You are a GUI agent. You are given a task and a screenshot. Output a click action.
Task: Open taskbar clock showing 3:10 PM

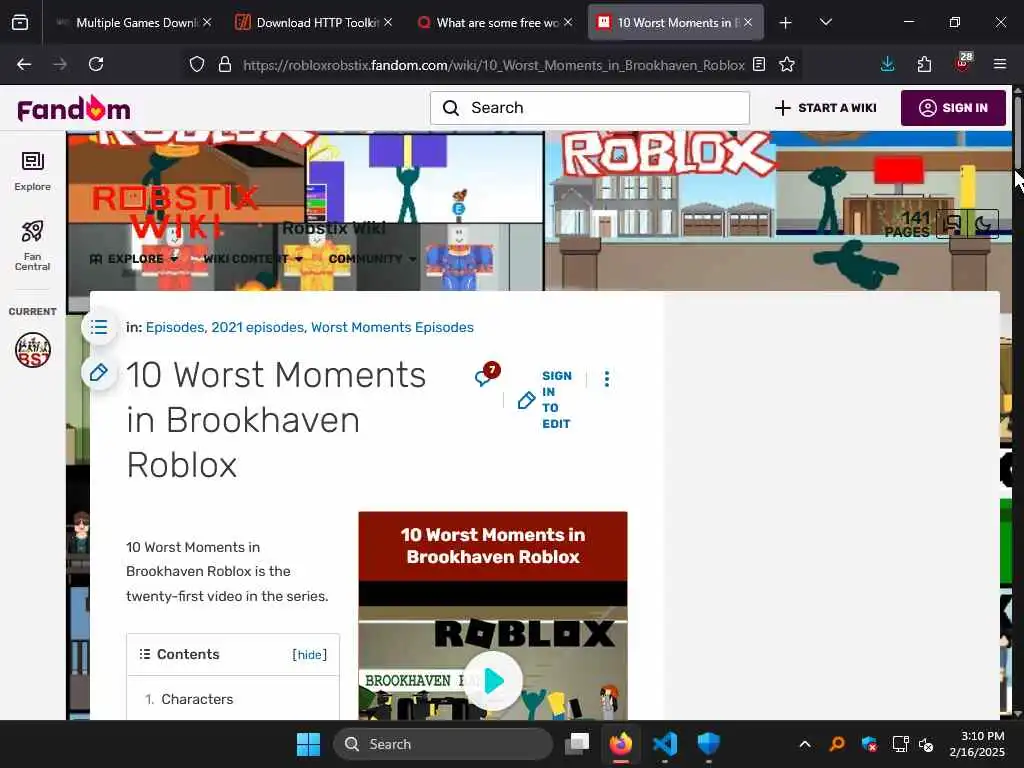[977, 744]
